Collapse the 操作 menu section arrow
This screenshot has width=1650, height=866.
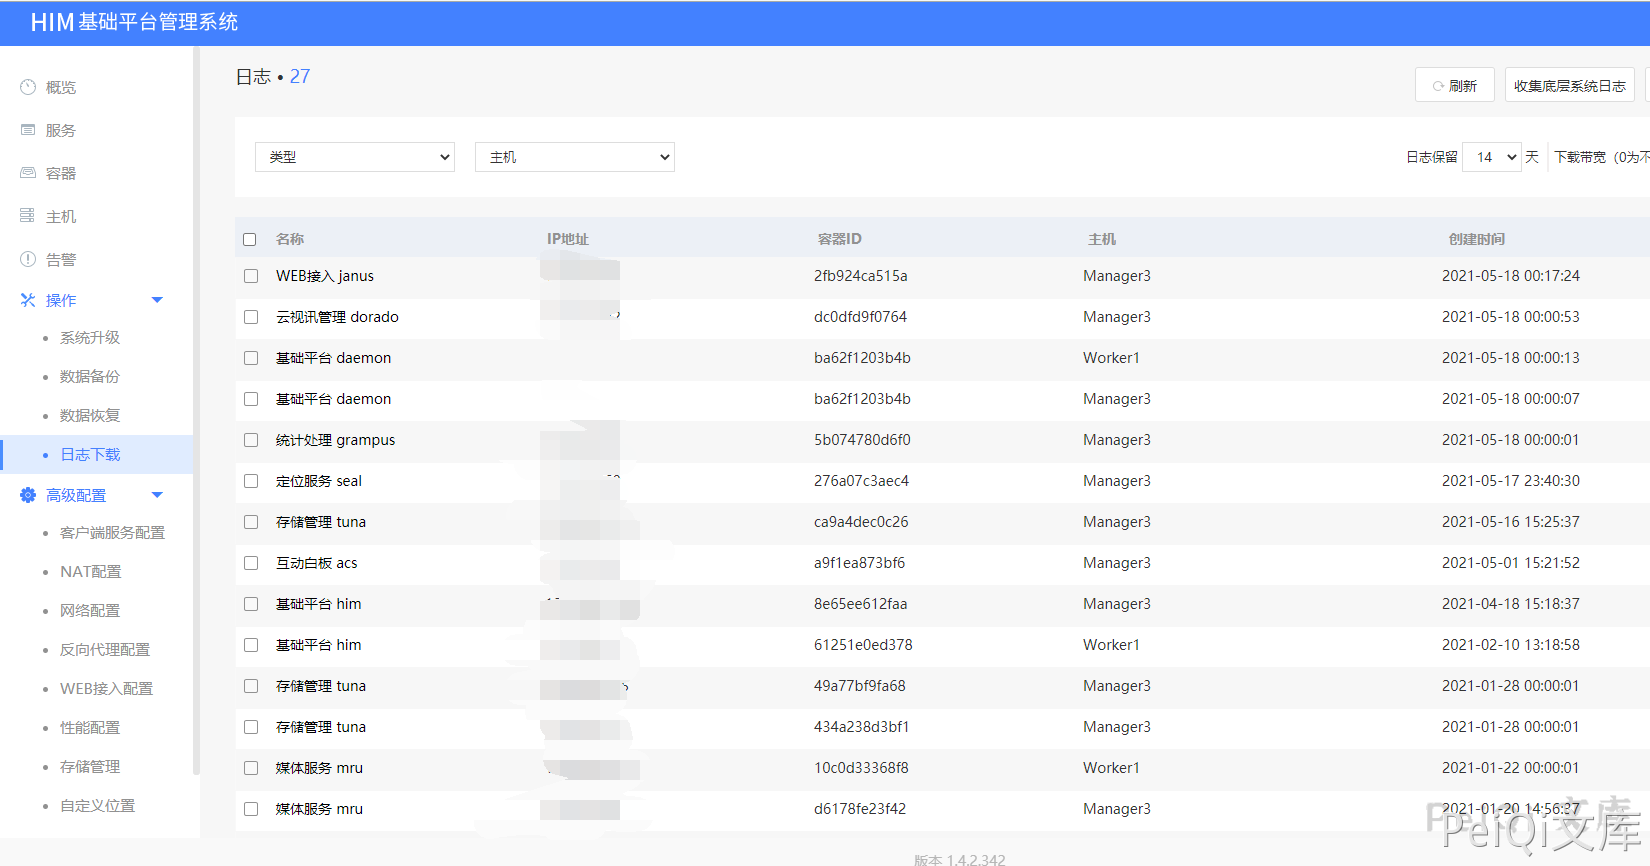point(157,300)
